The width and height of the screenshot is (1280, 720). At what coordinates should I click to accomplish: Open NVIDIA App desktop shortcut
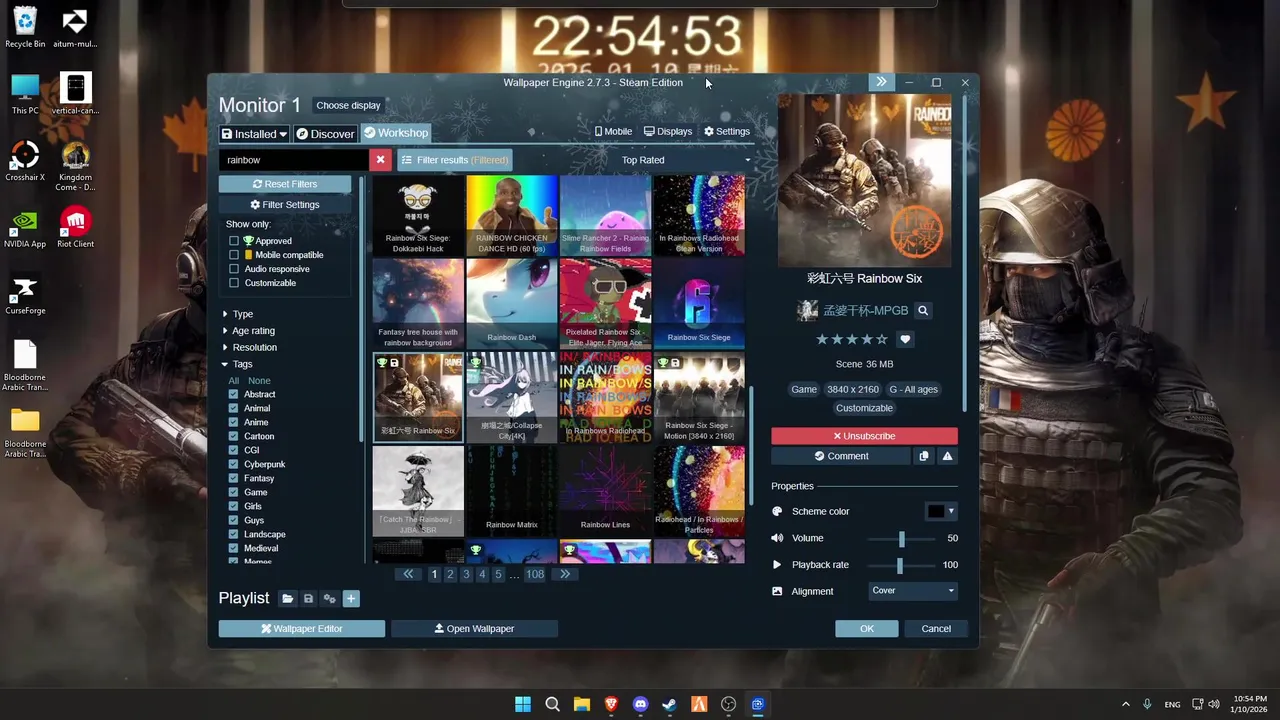[x=25, y=227]
